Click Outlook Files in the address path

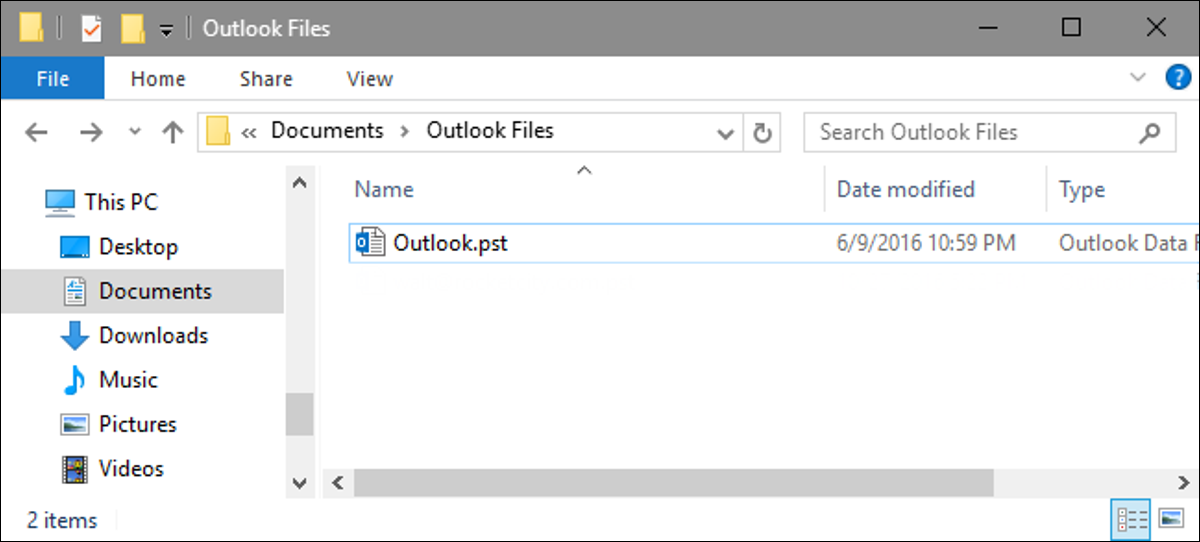coord(490,131)
